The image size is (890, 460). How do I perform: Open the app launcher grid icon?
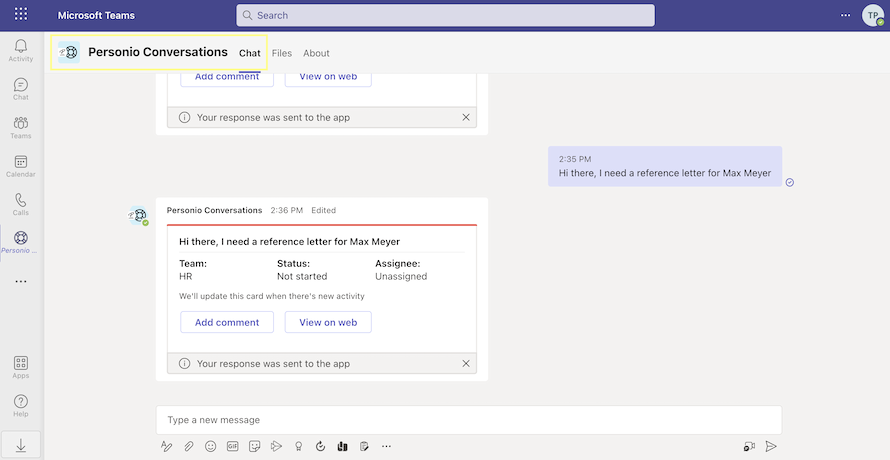(x=21, y=15)
